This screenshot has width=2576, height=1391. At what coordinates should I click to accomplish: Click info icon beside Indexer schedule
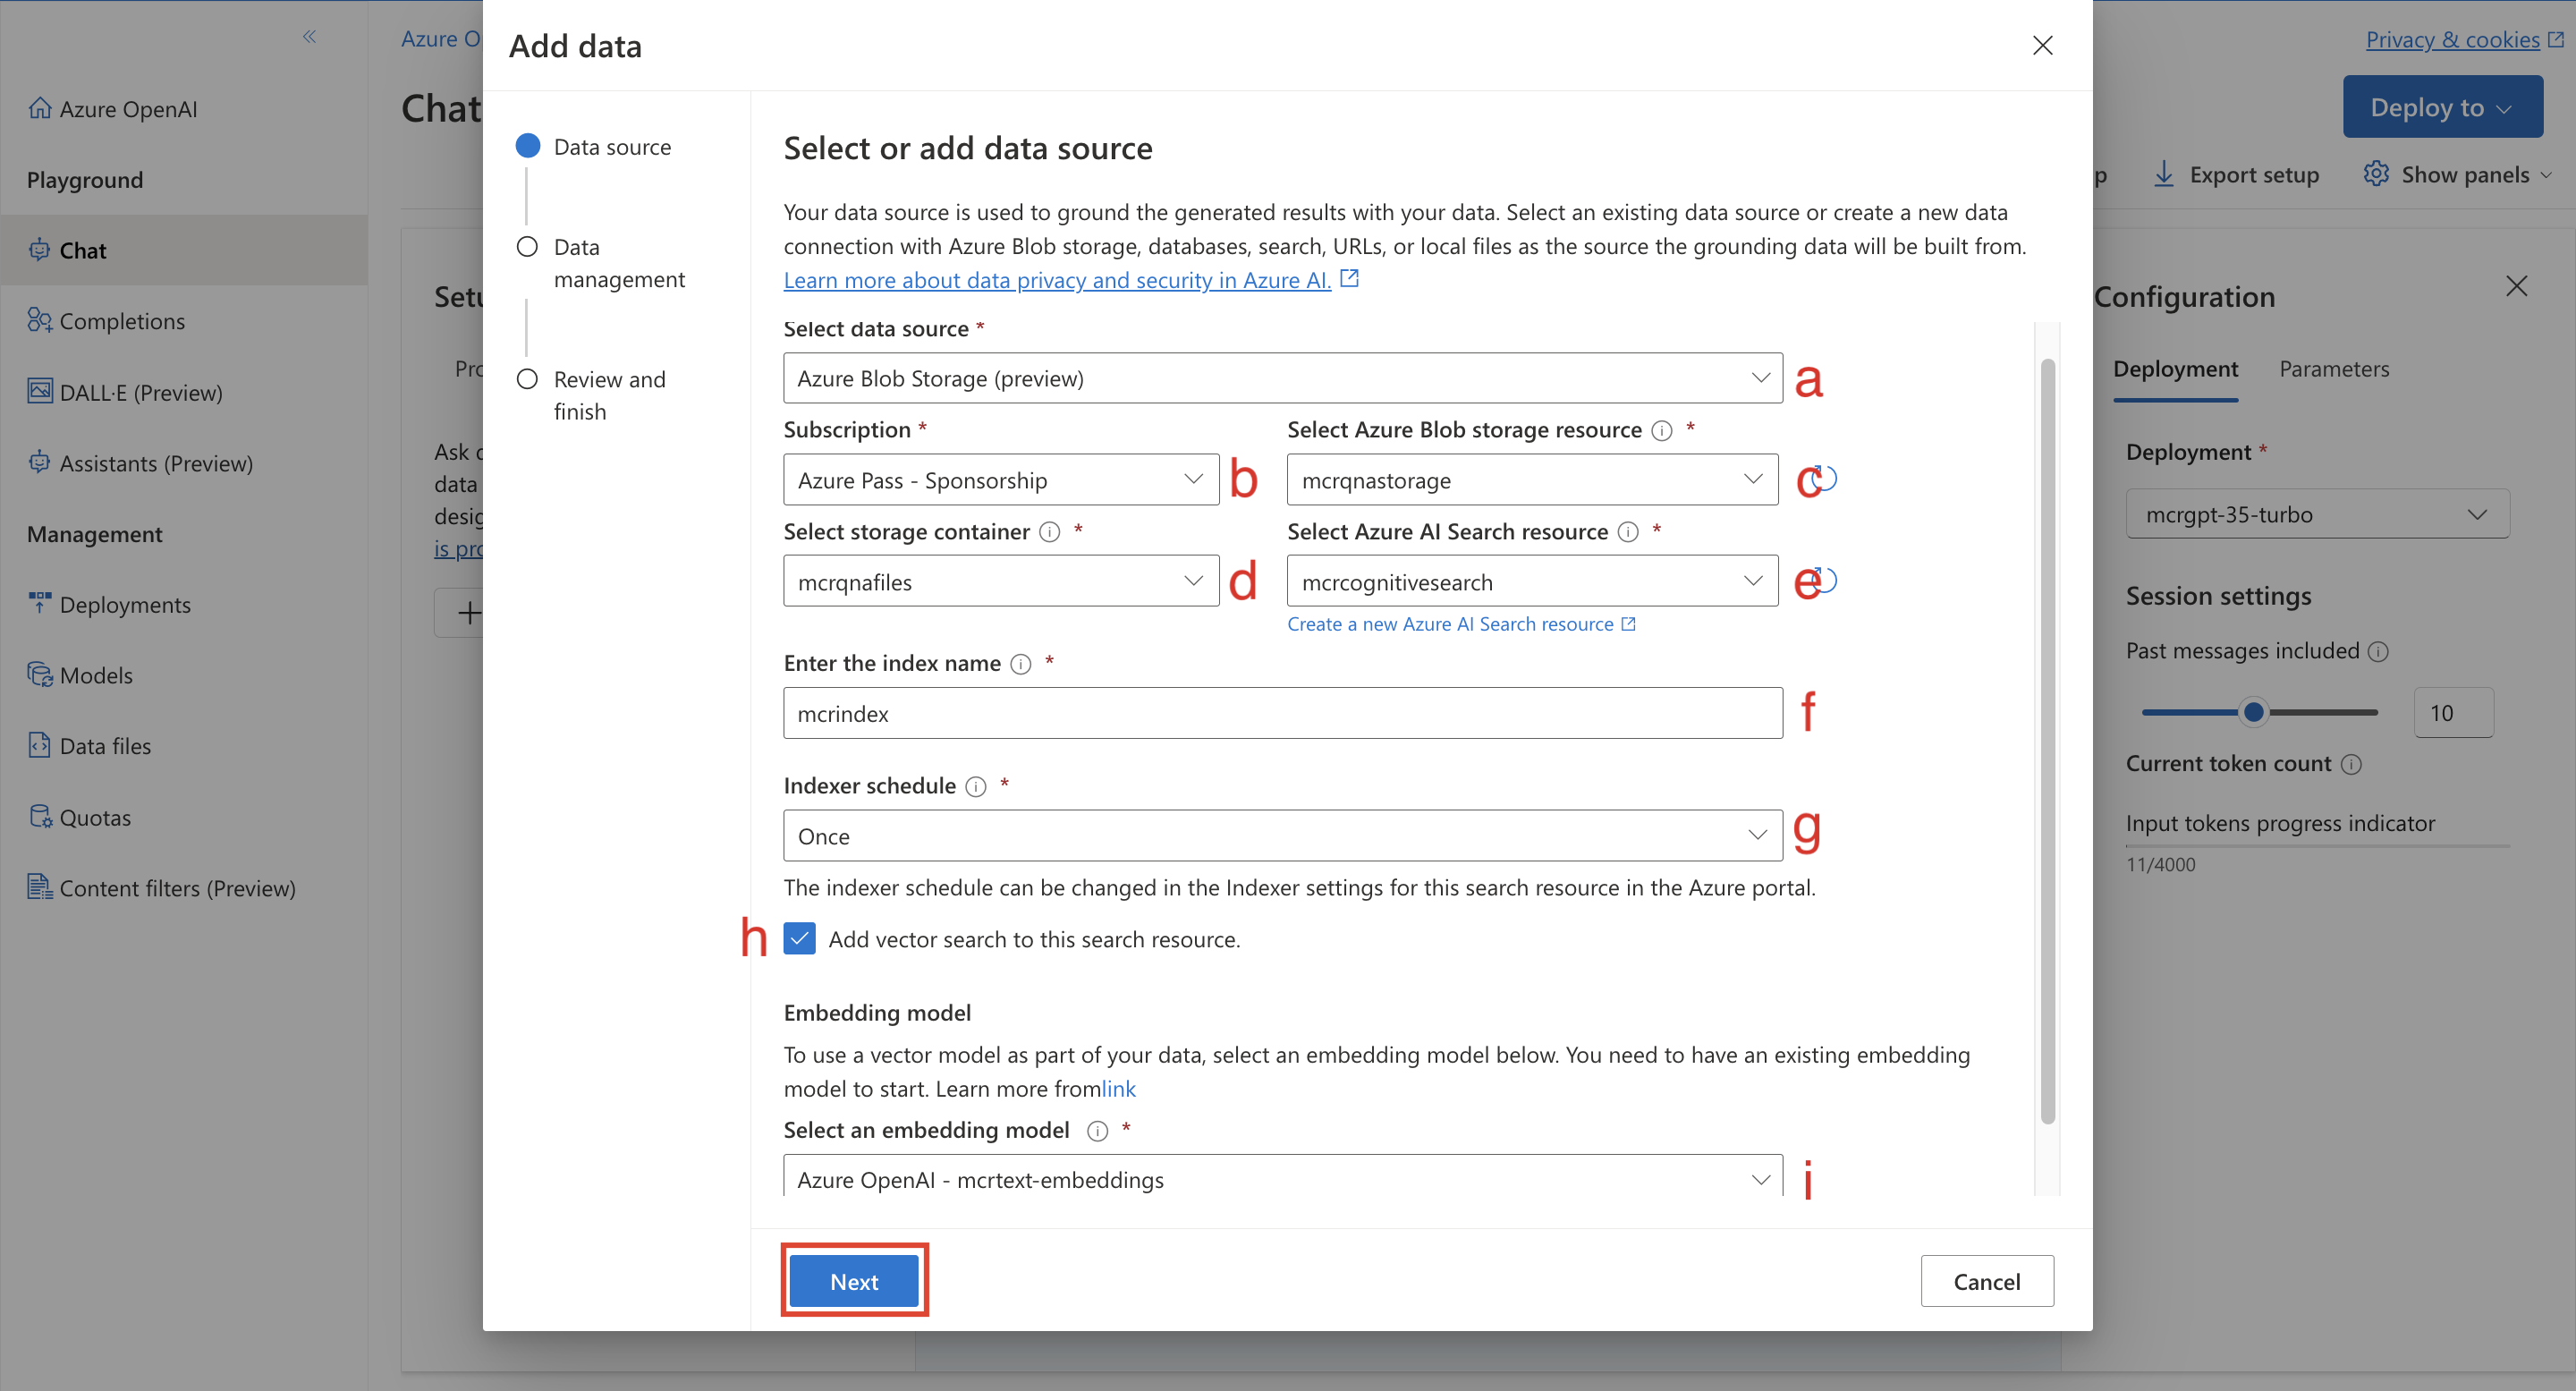975,787
